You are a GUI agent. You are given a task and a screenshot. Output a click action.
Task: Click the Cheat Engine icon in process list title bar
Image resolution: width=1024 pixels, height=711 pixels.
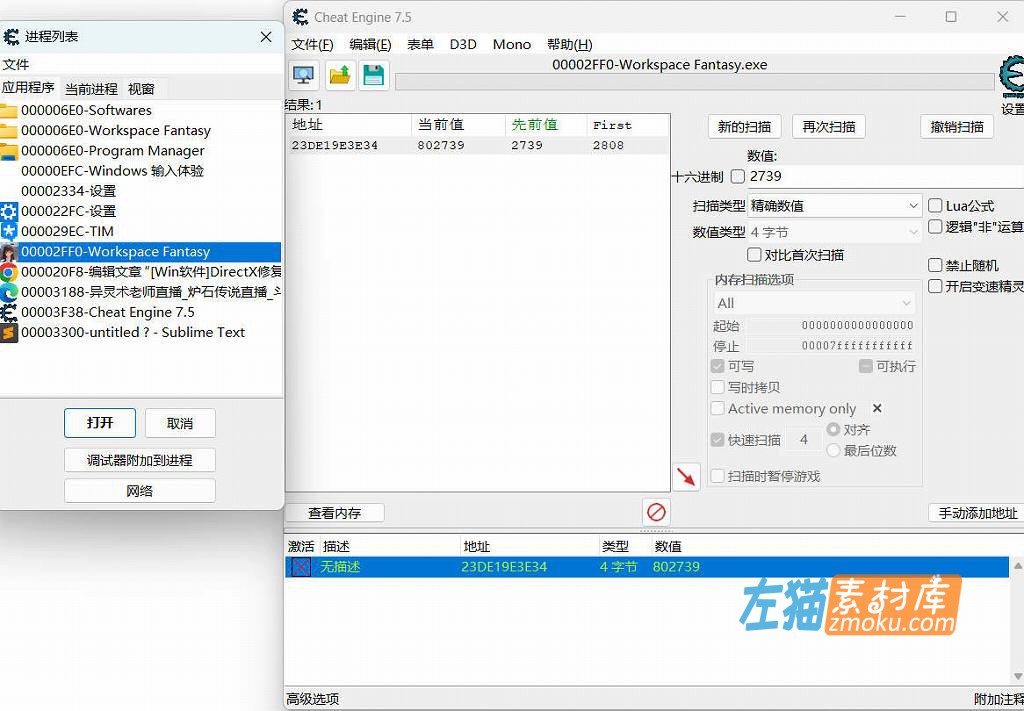11,36
